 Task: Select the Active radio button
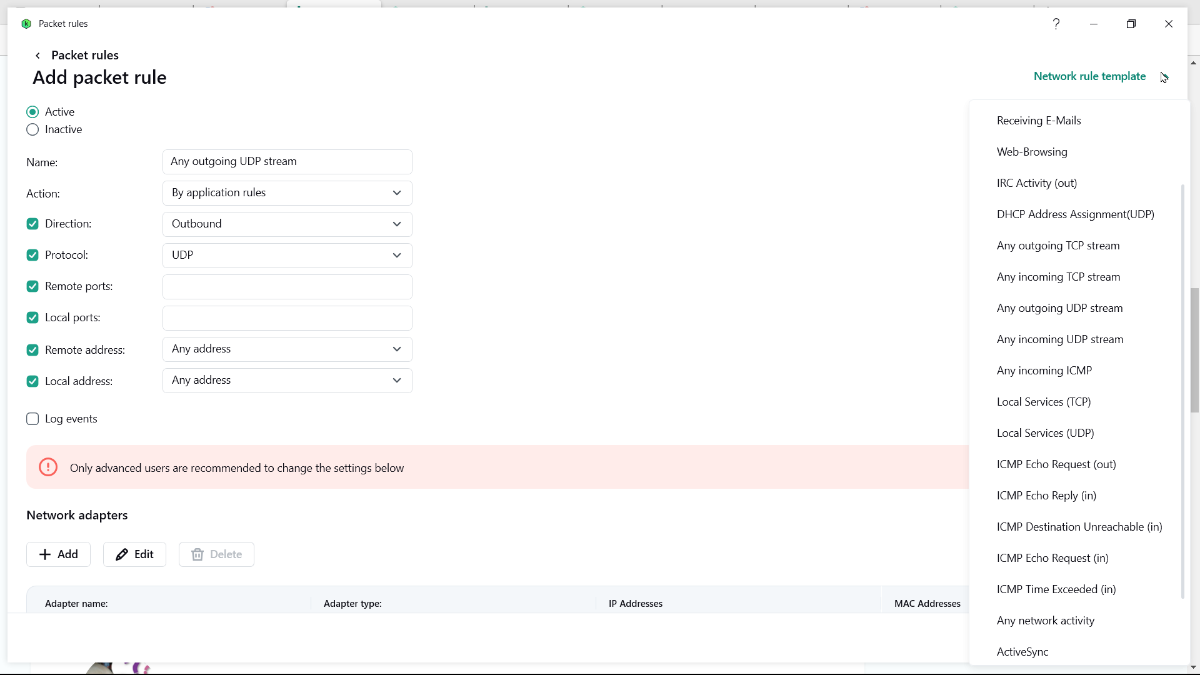click(x=33, y=112)
